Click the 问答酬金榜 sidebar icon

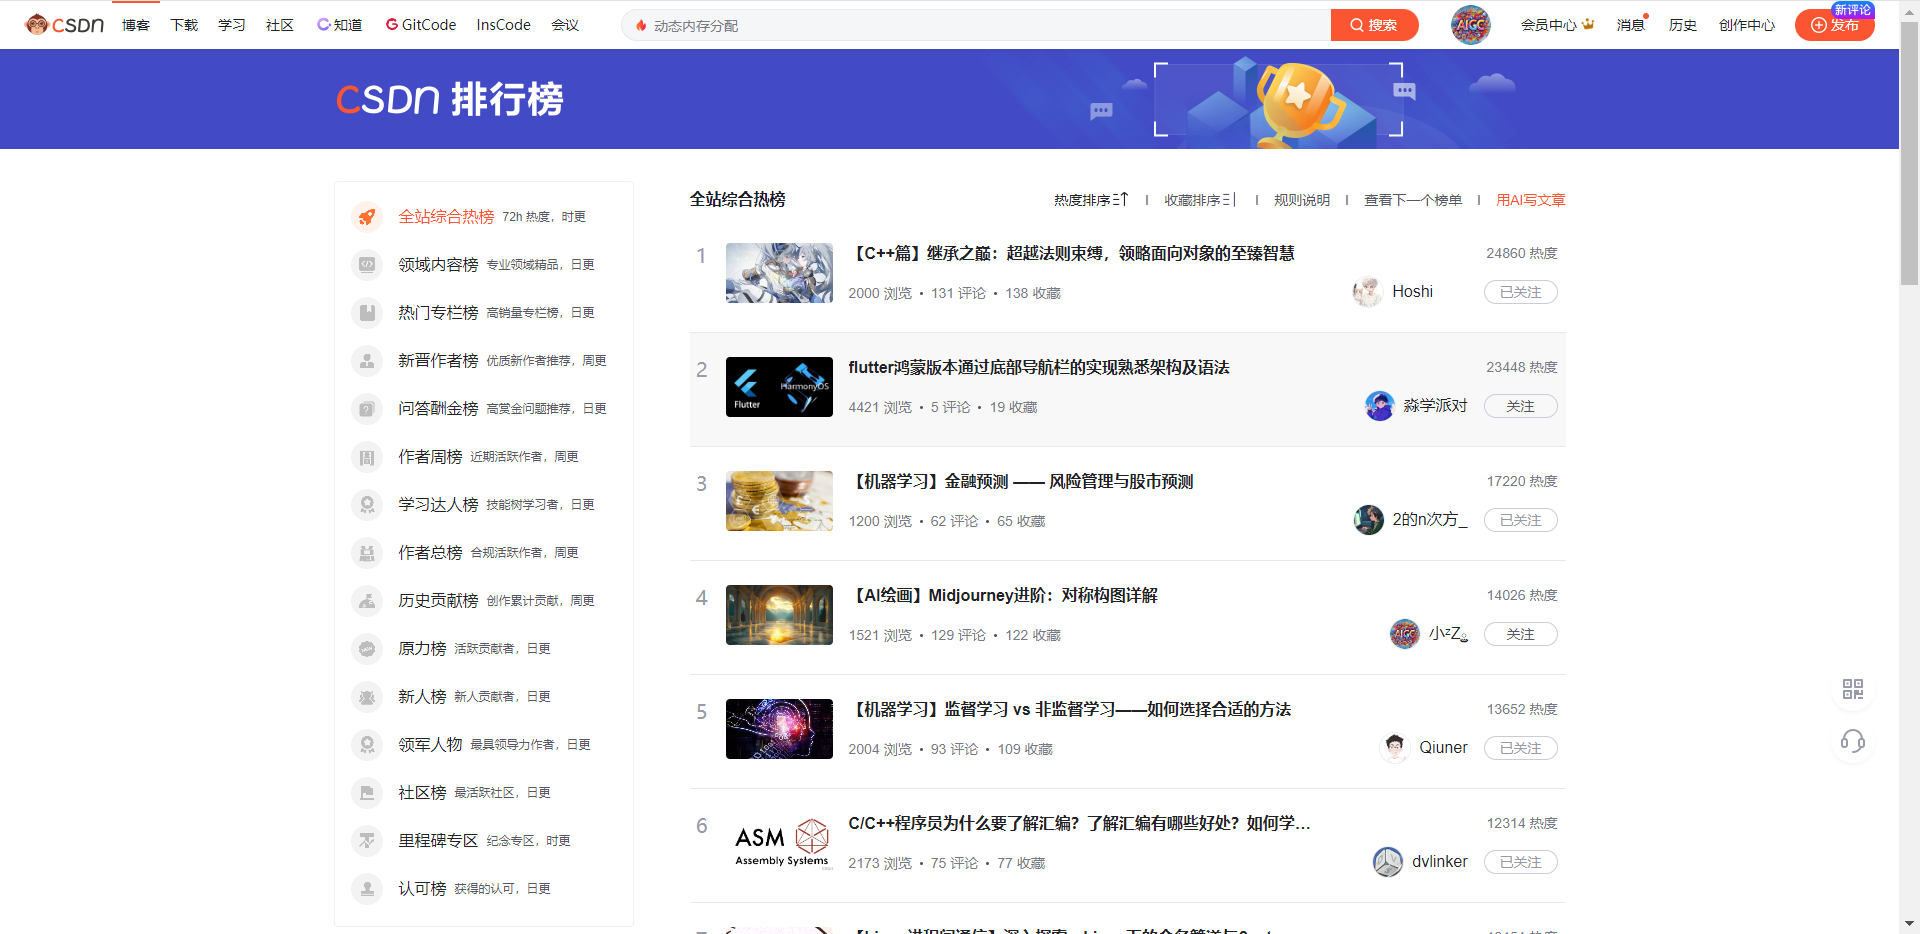[367, 409]
